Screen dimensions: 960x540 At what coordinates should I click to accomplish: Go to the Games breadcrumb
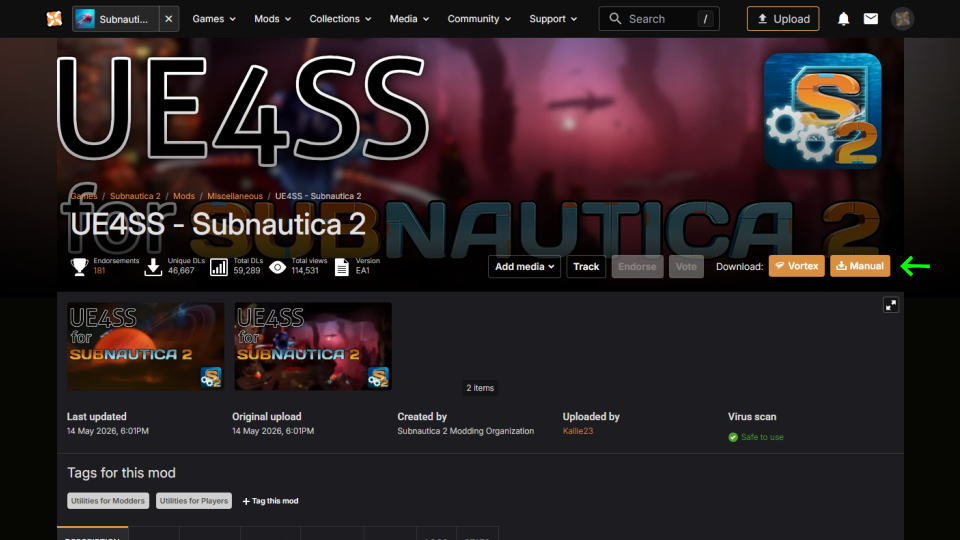(84, 196)
